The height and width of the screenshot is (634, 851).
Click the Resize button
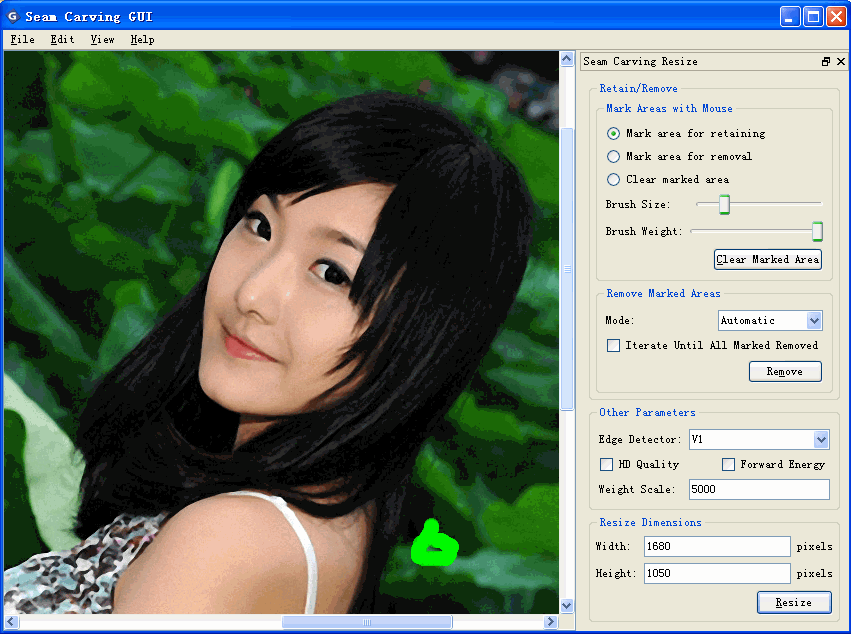(794, 603)
